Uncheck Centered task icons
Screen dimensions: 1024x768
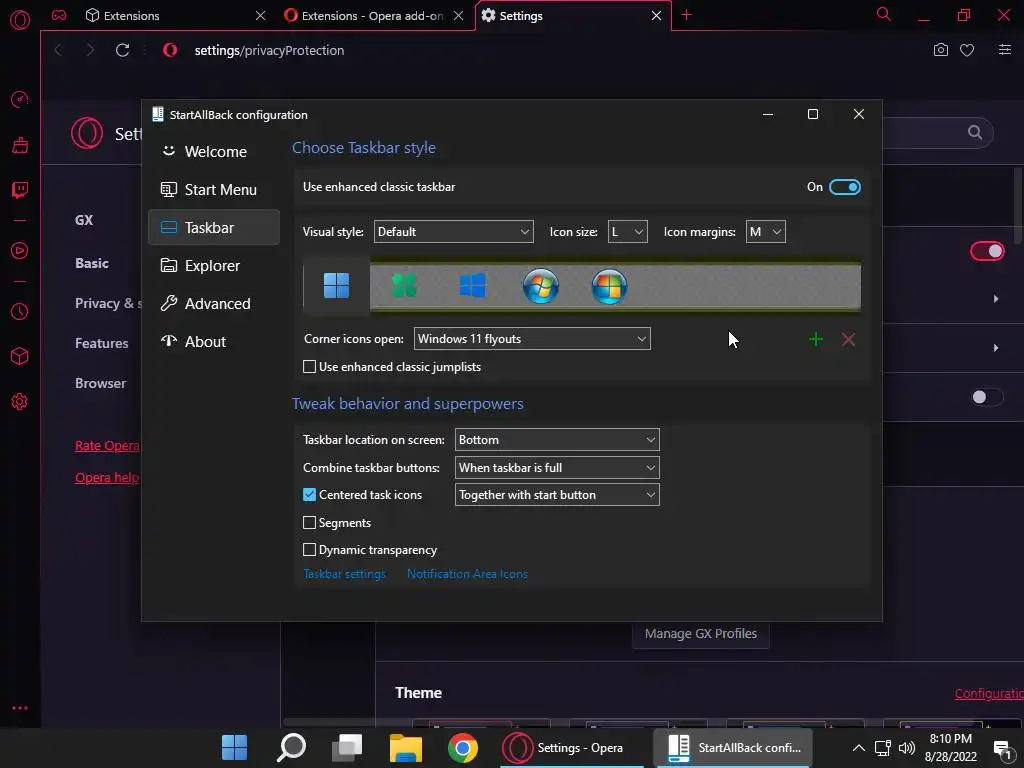pyautogui.click(x=310, y=495)
